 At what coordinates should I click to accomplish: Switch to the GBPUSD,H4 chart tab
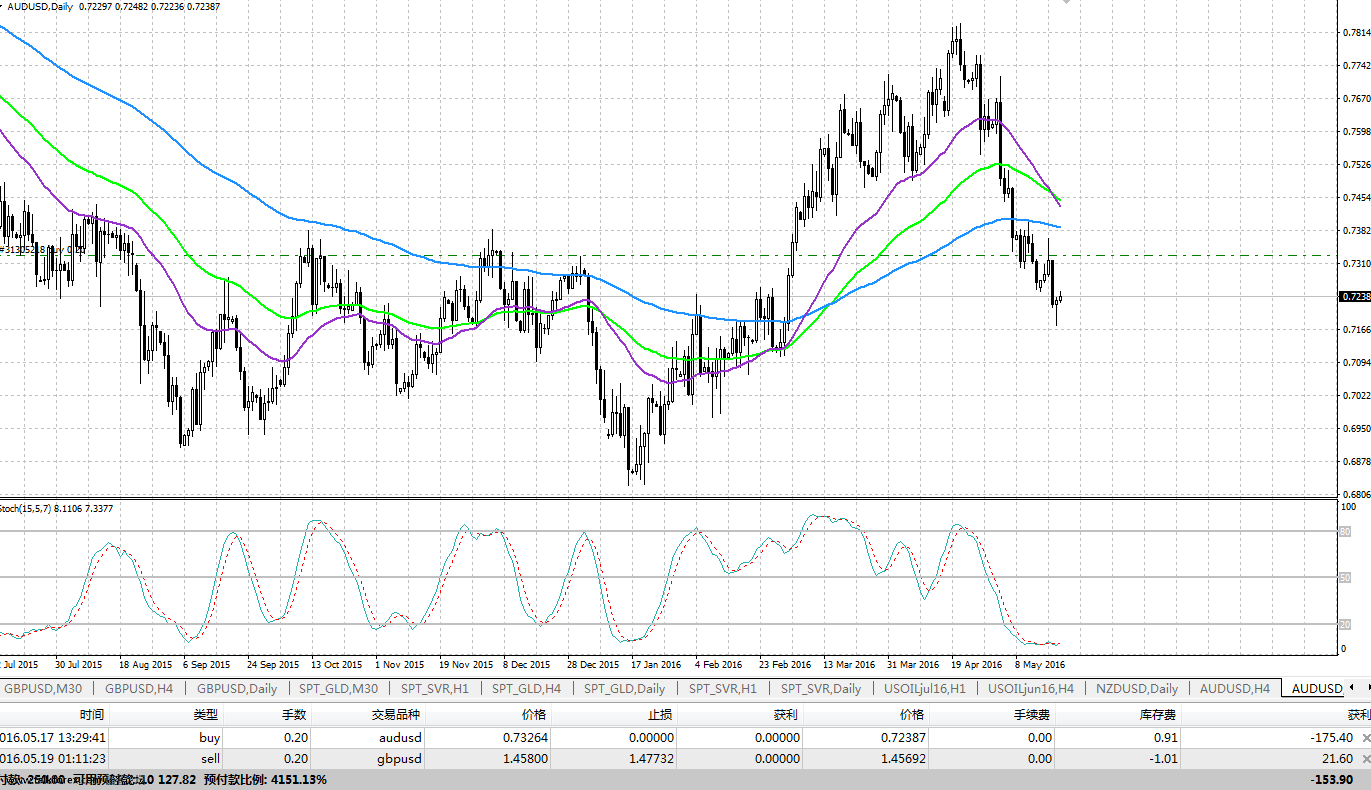click(x=138, y=688)
